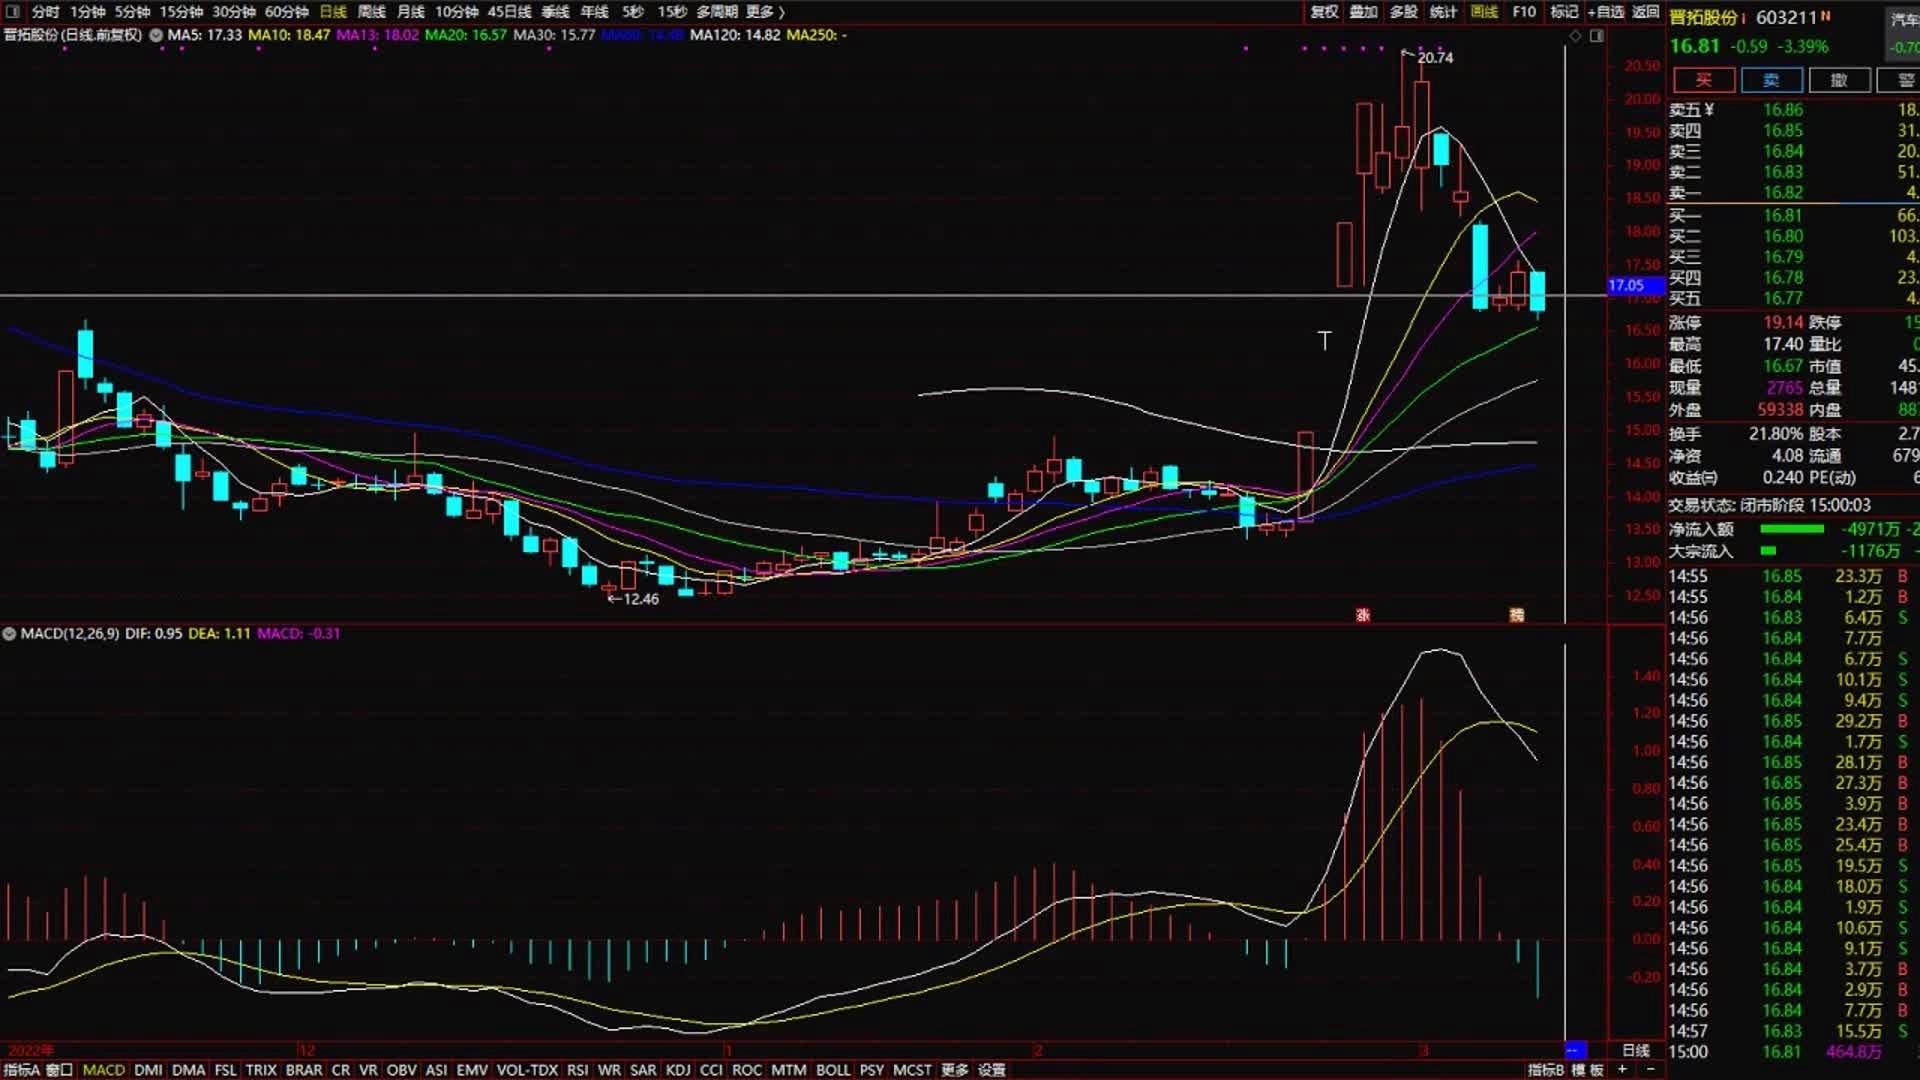Toggle the right panel layout icon

(x=1597, y=36)
